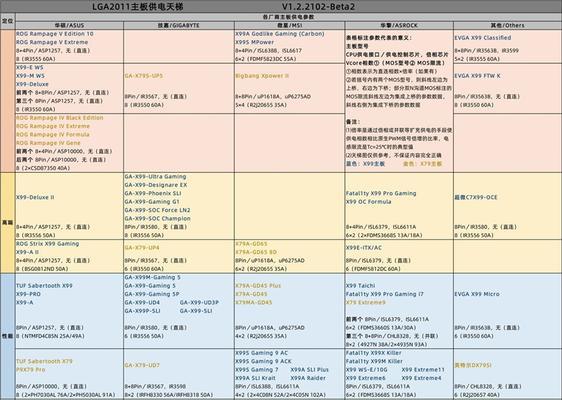Click 'ROG Rampage V Extreme' text
Screen dimensions: 562x400
pos(52,42)
